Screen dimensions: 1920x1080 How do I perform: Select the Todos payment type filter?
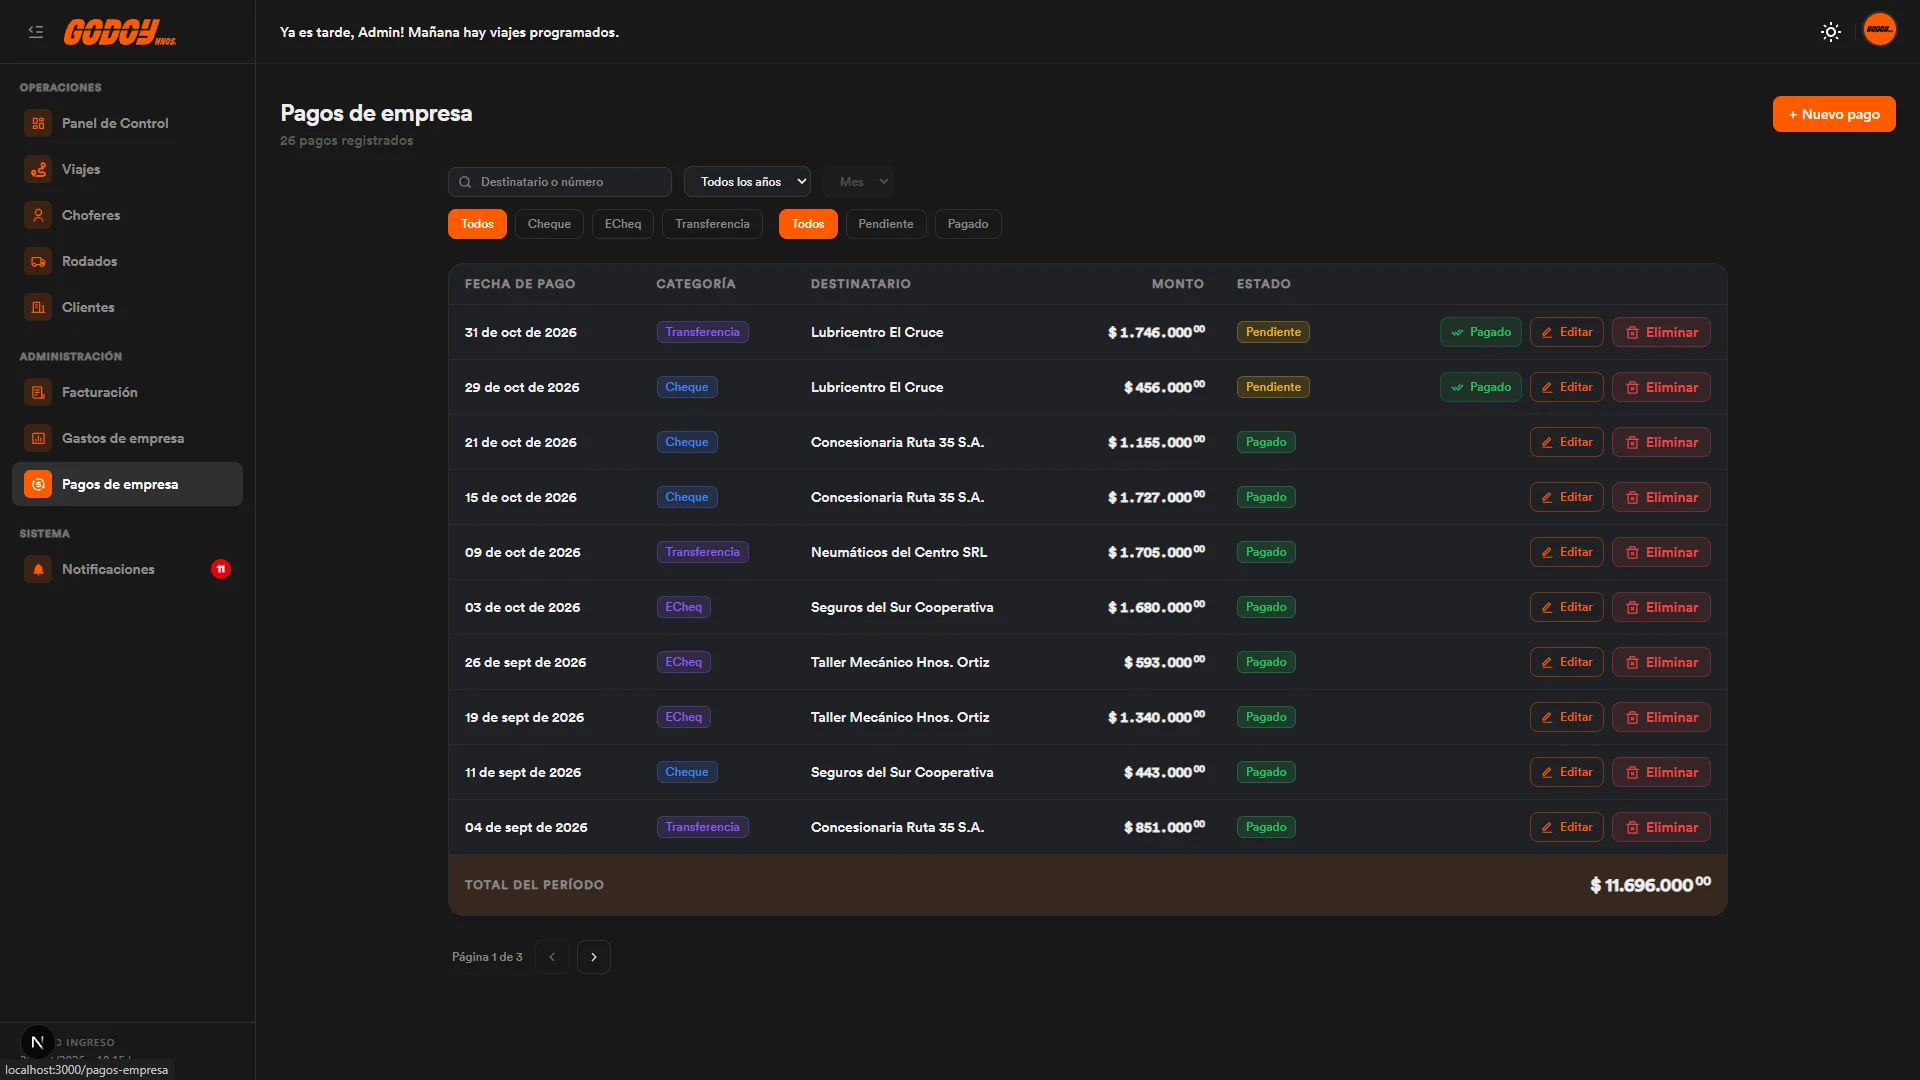pyautogui.click(x=477, y=224)
